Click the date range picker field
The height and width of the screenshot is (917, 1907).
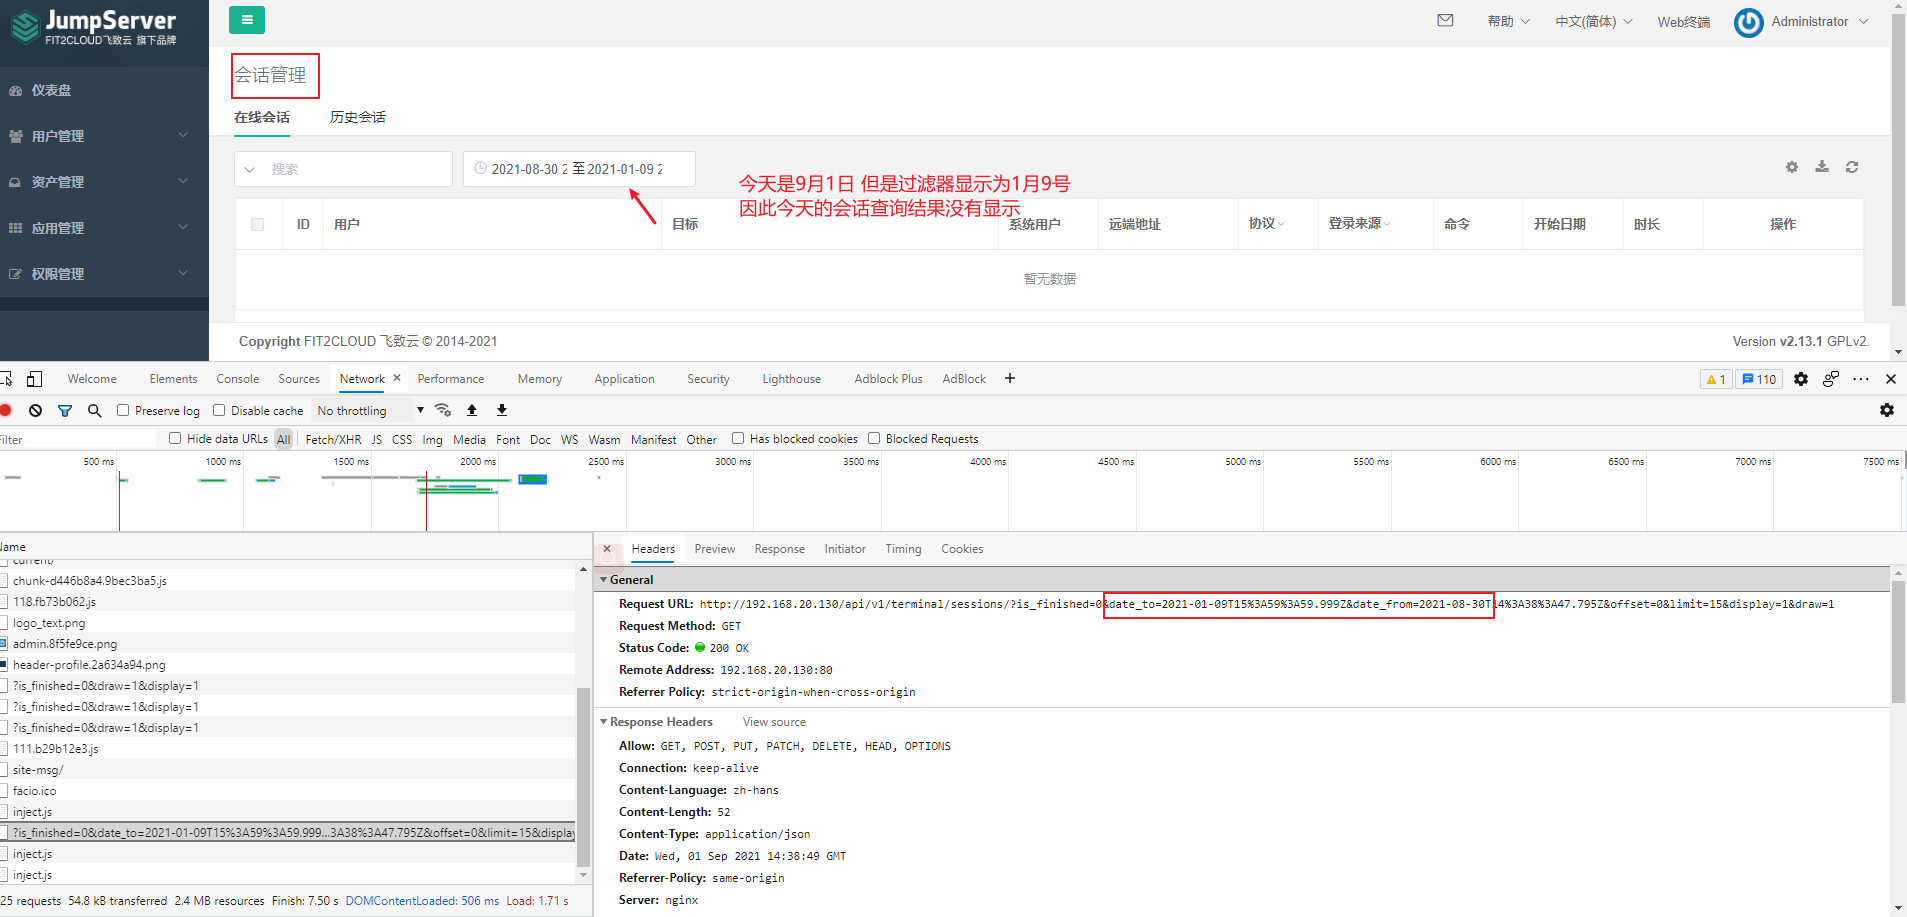[x=578, y=168]
